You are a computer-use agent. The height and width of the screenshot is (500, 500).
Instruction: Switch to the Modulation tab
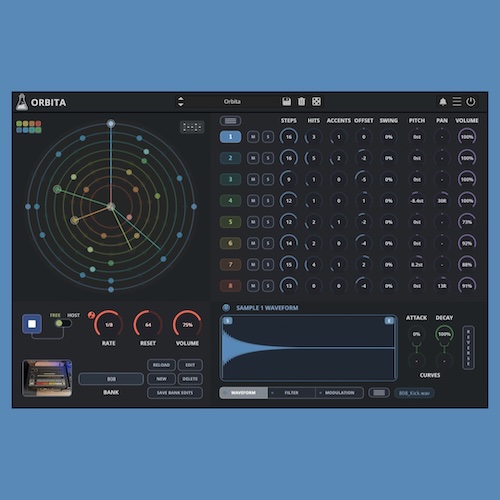339,393
